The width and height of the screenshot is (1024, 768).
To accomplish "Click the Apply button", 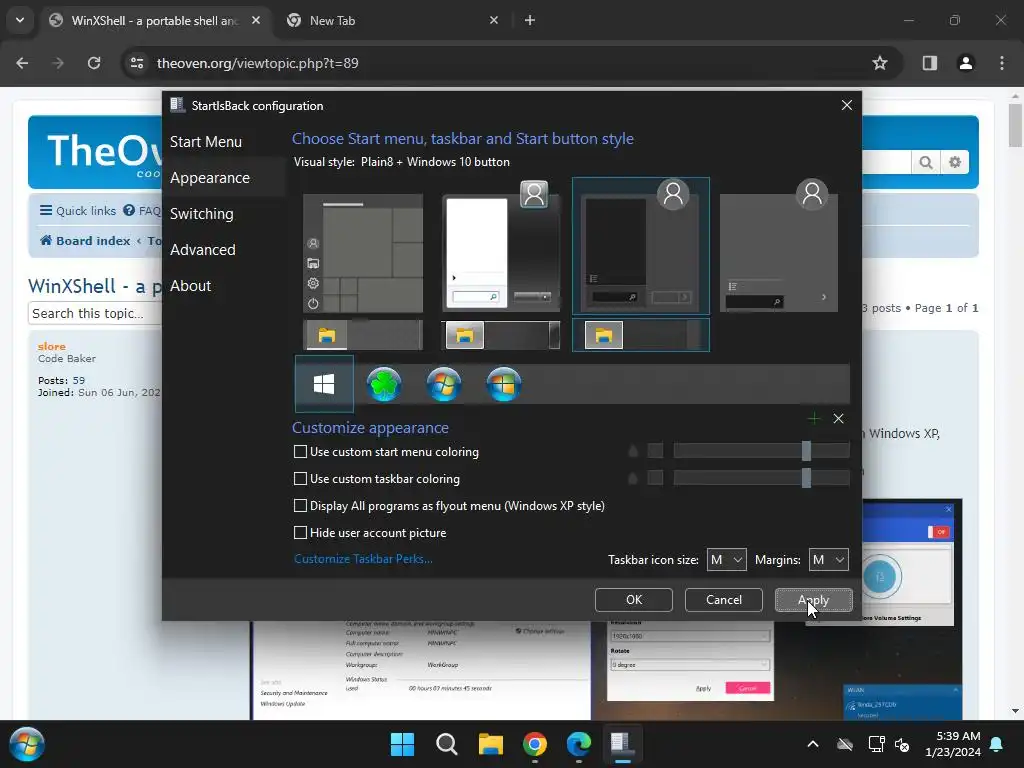I will click(814, 600).
